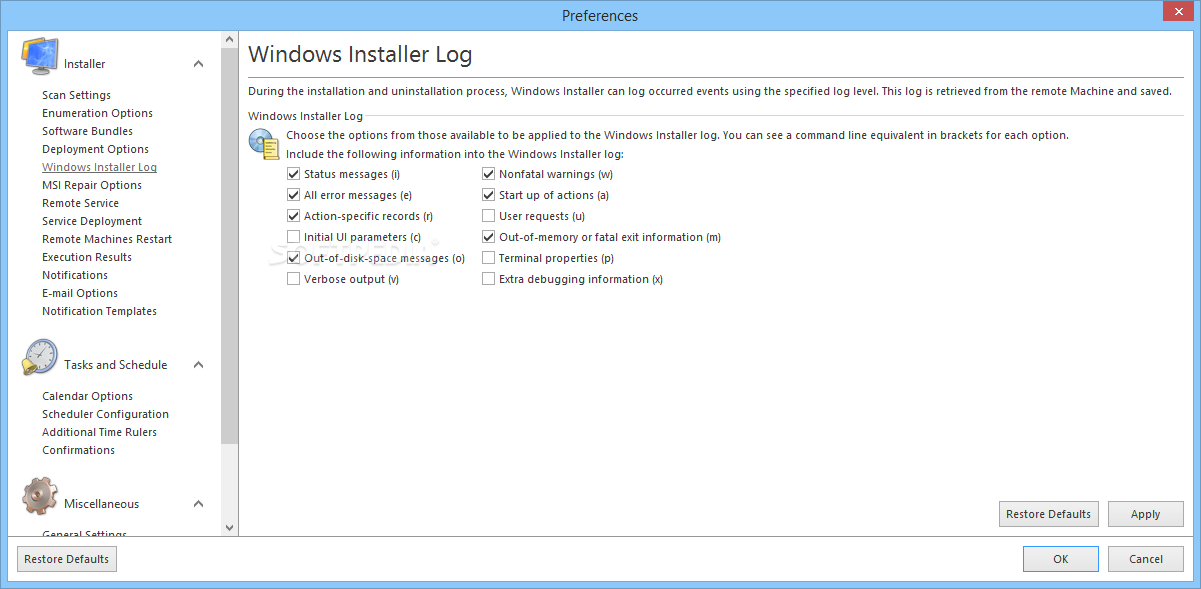Click the Apply button
The height and width of the screenshot is (589, 1201).
[x=1145, y=514]
